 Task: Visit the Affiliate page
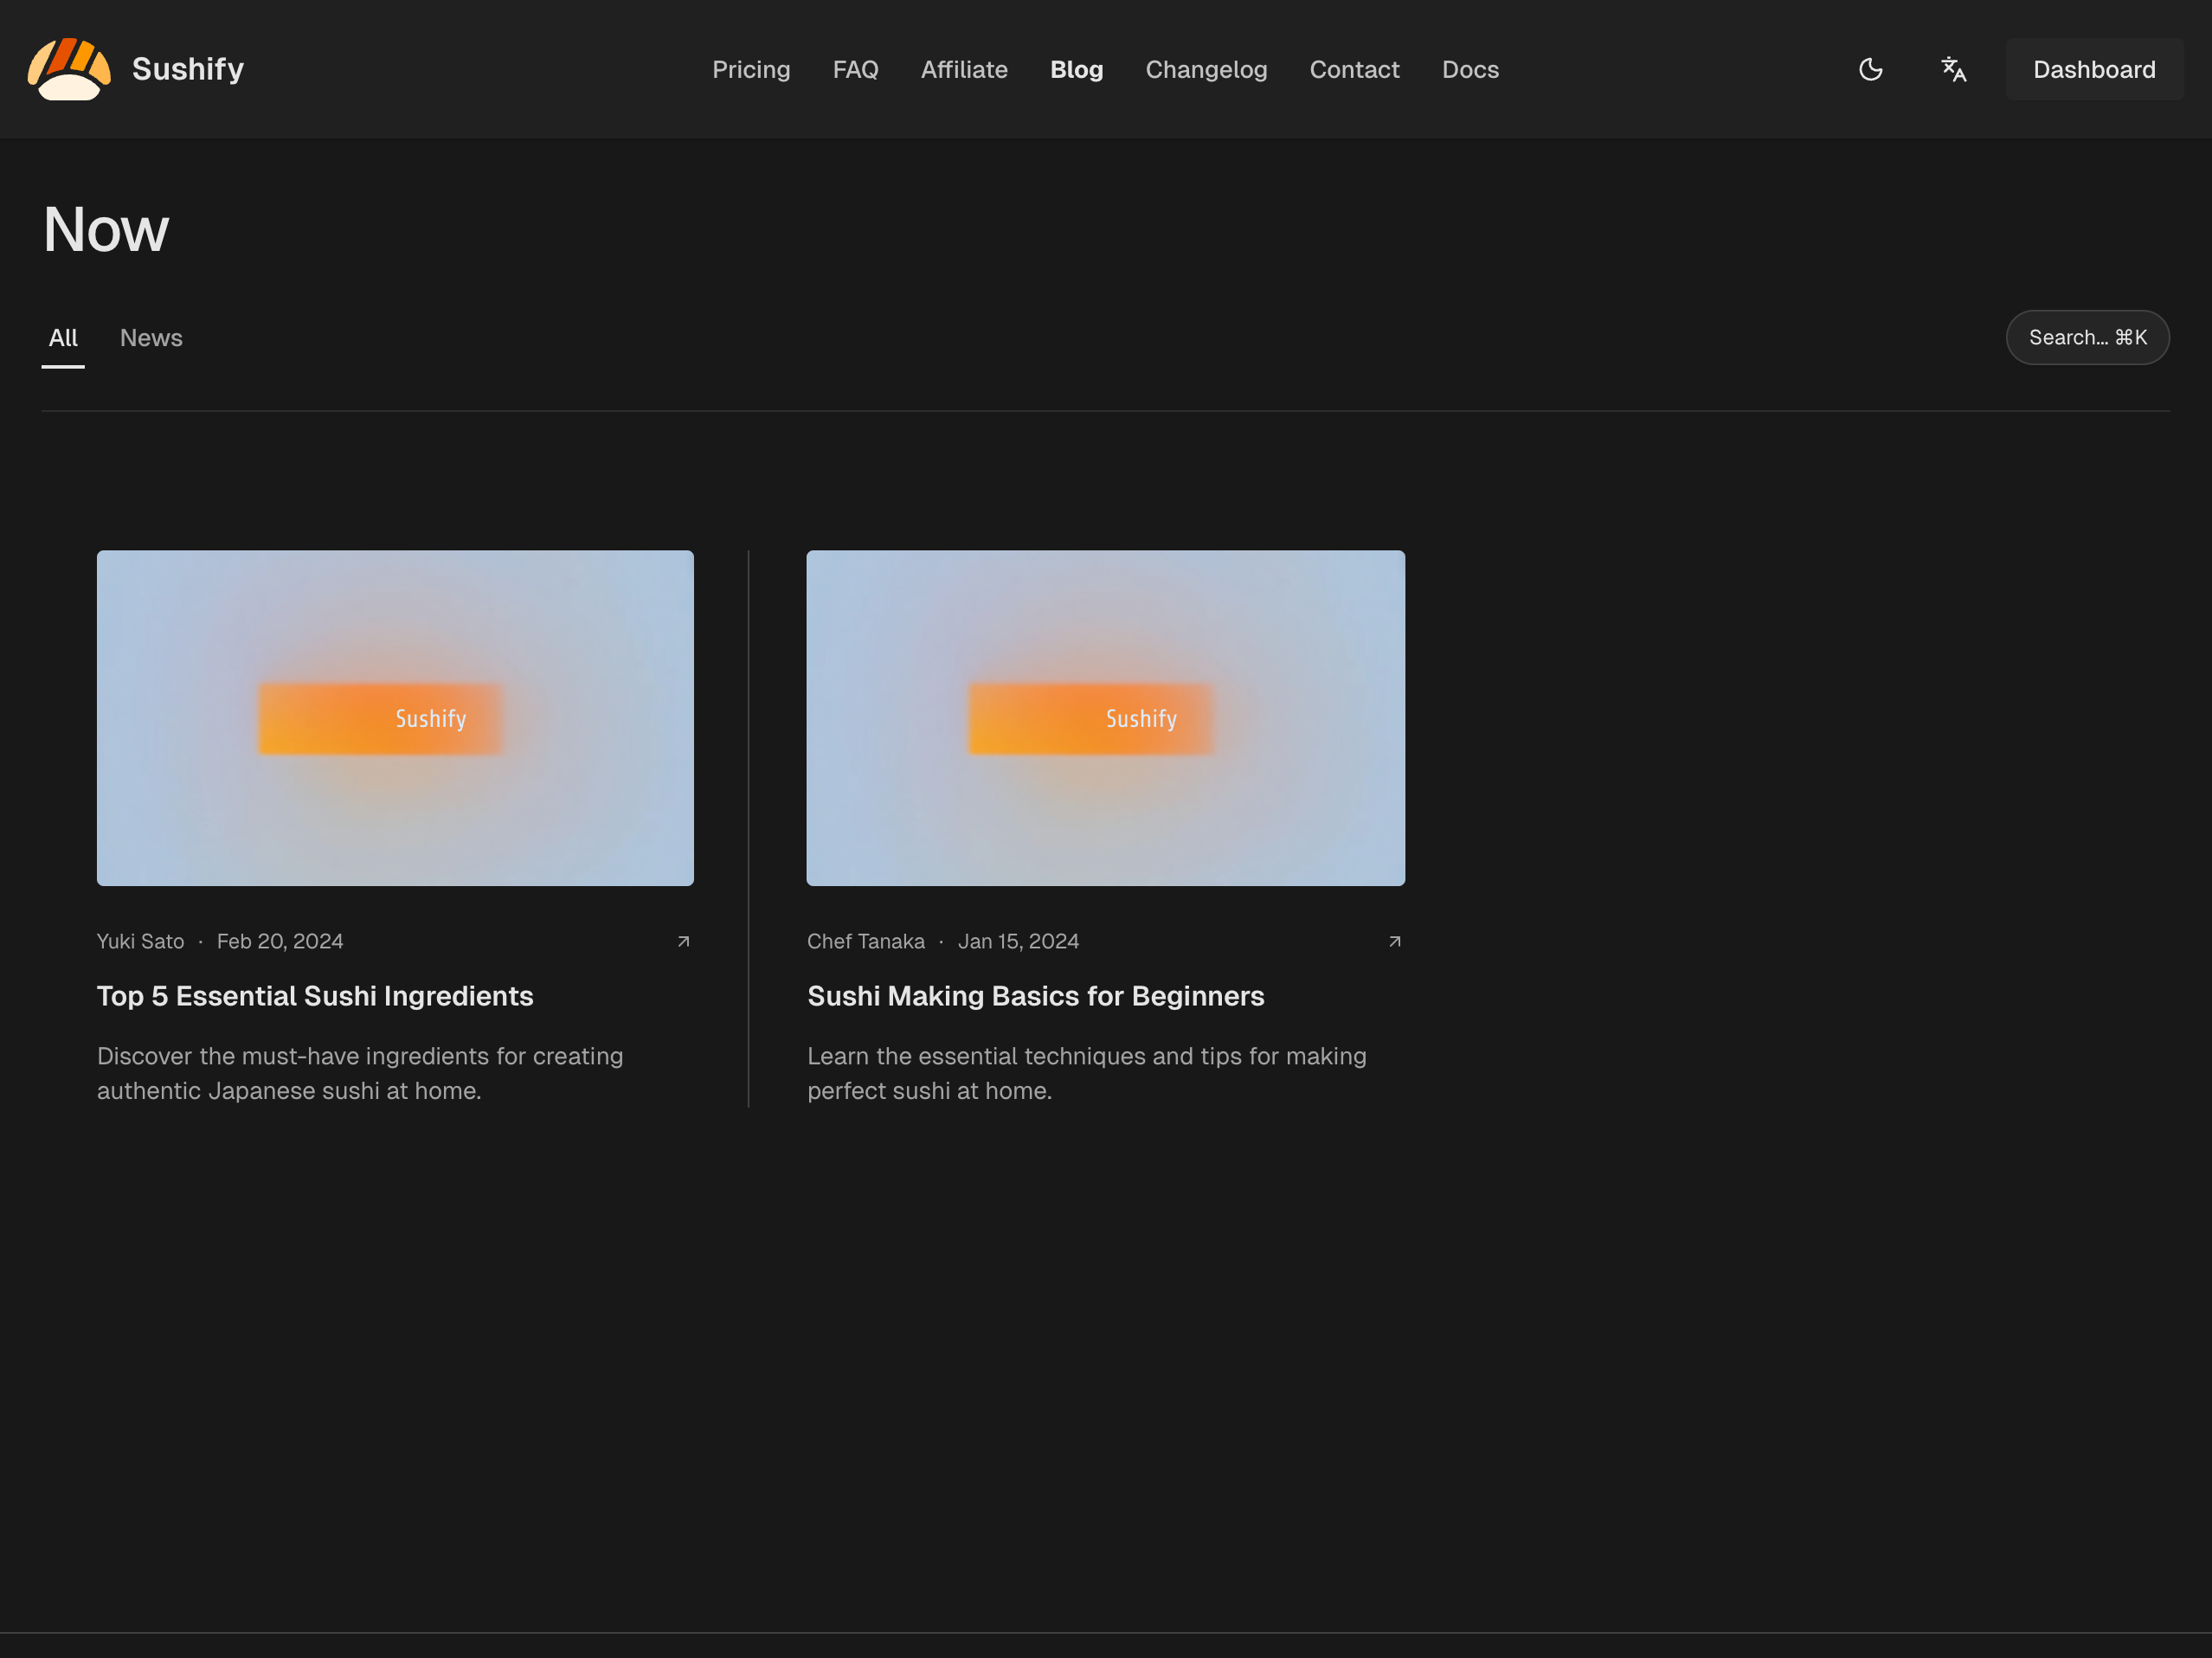(x=964, y=69)
